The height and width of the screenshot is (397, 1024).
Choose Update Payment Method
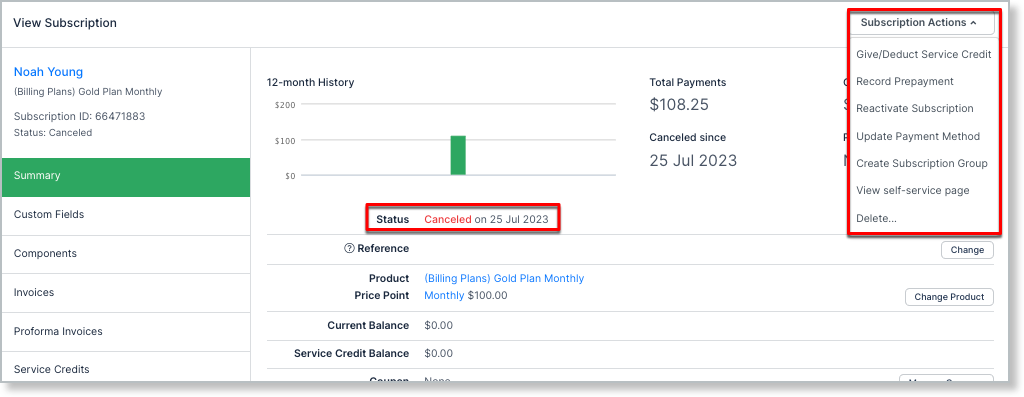(918, 136)
